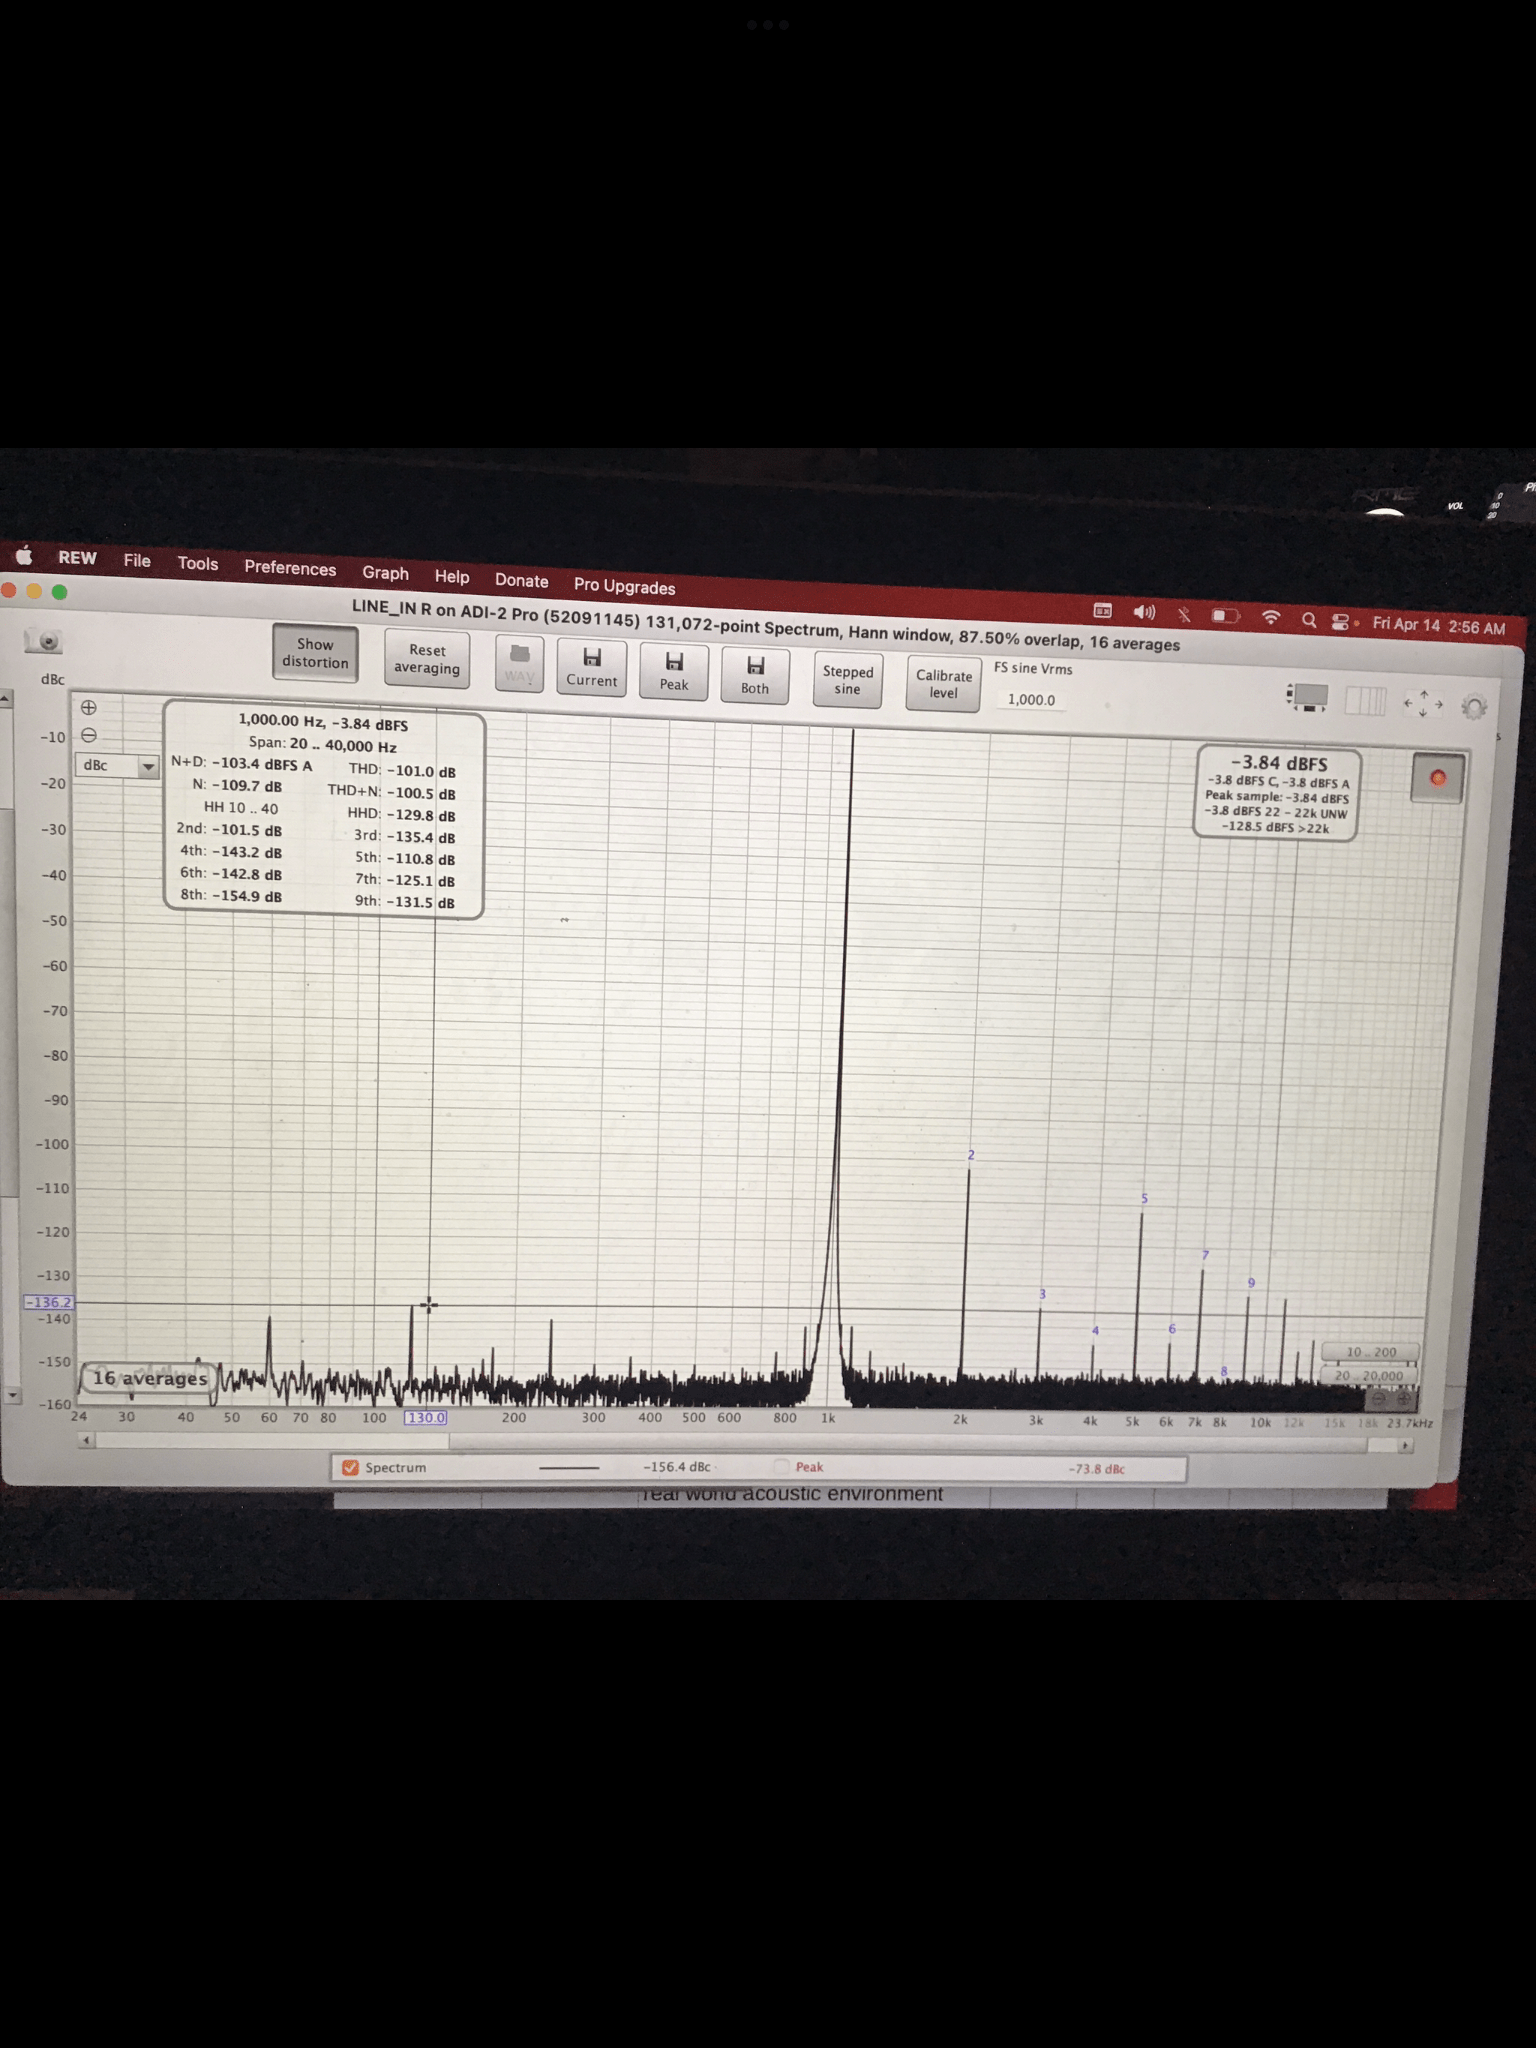Open the Donate menu
This screenshot has width=1536, height=2048.
(x=521, y=580)
